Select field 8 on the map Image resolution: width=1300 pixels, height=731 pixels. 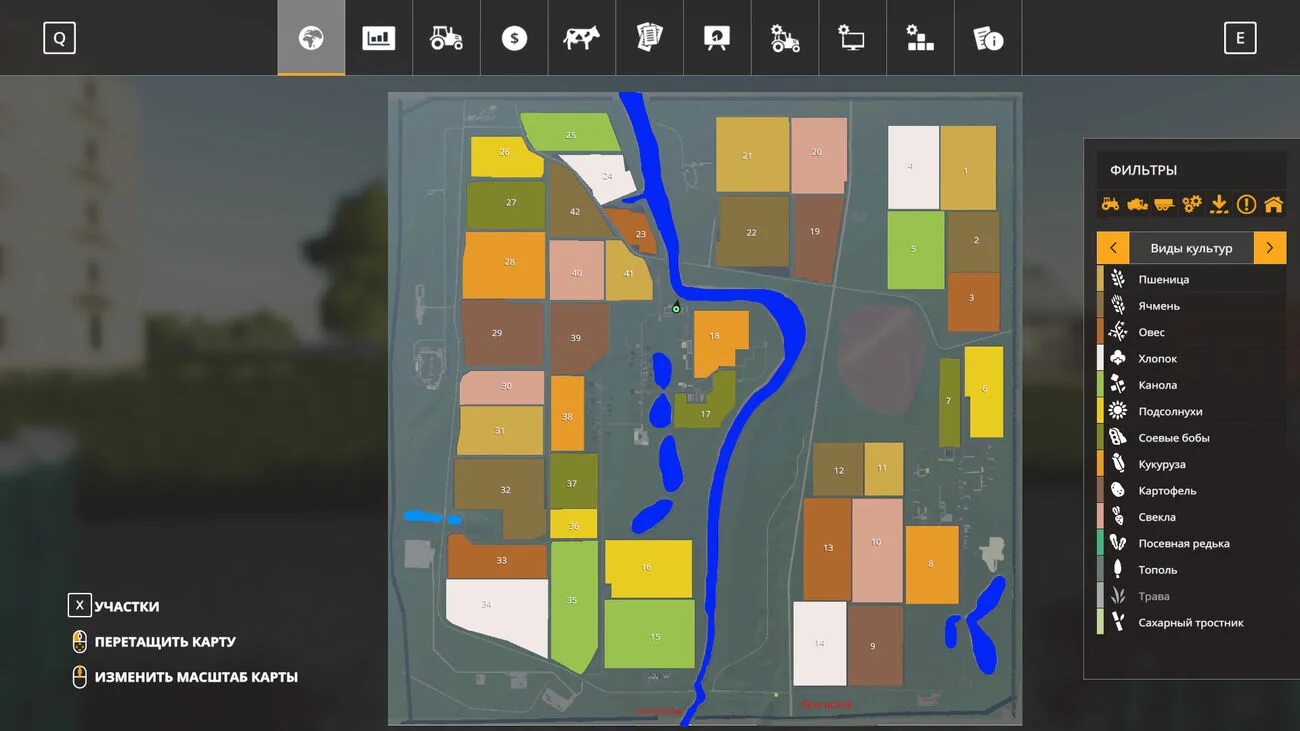point(932,565)
